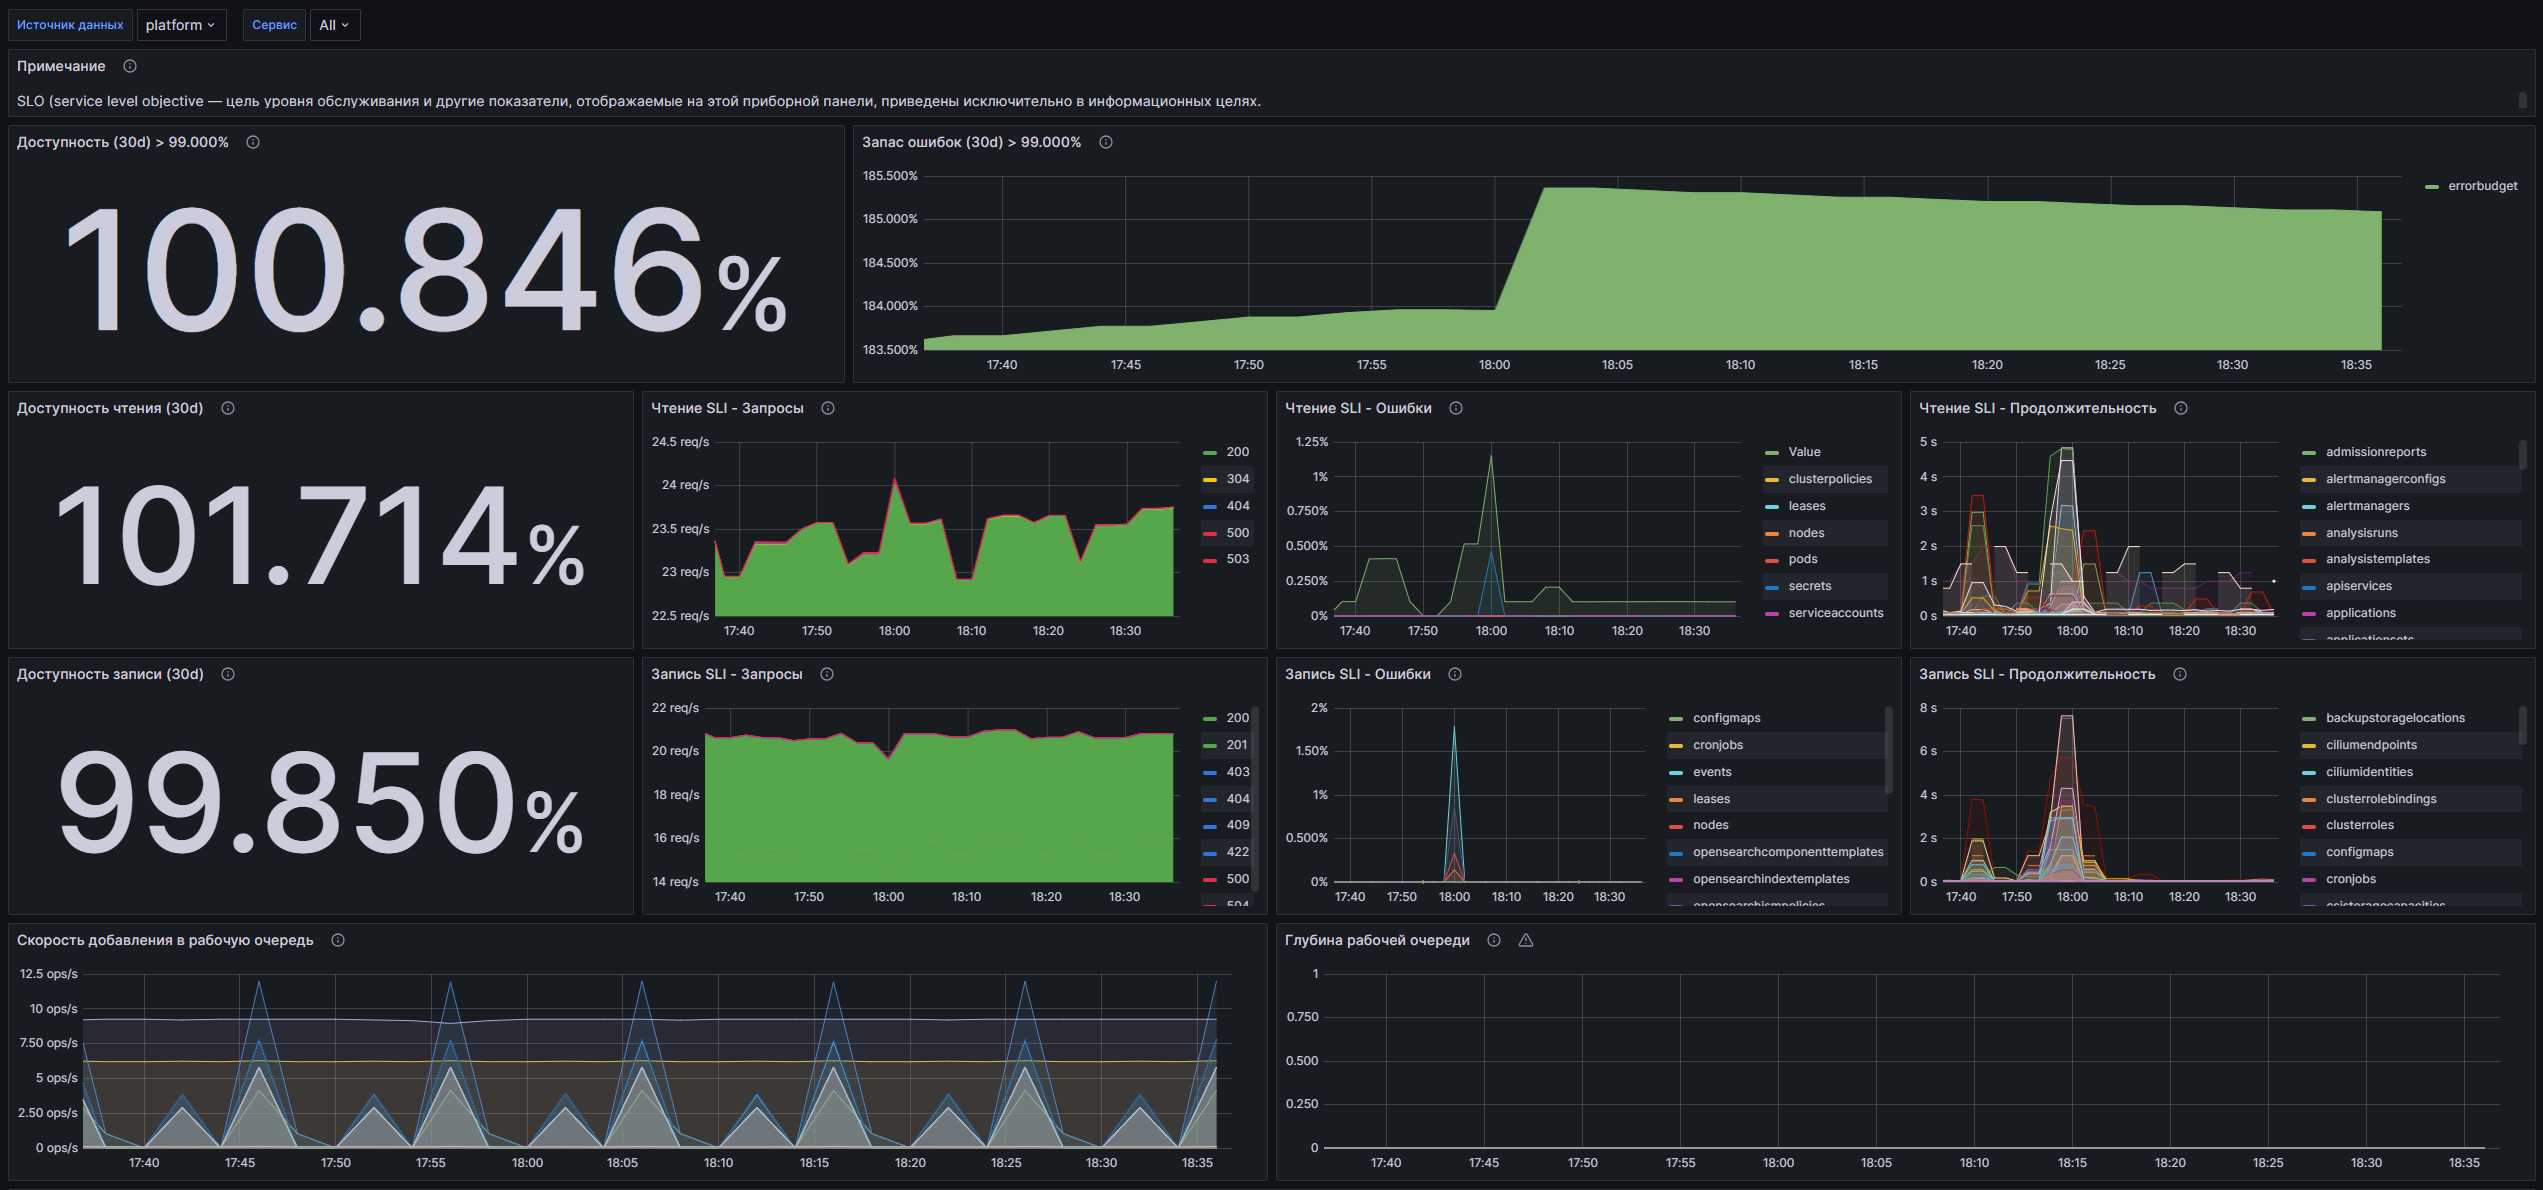Image resolution: width=2543 pixels, height=1190 pixels.
Task: Open Доступность чтения (30d) panel title menu
Action: (110, 408)
